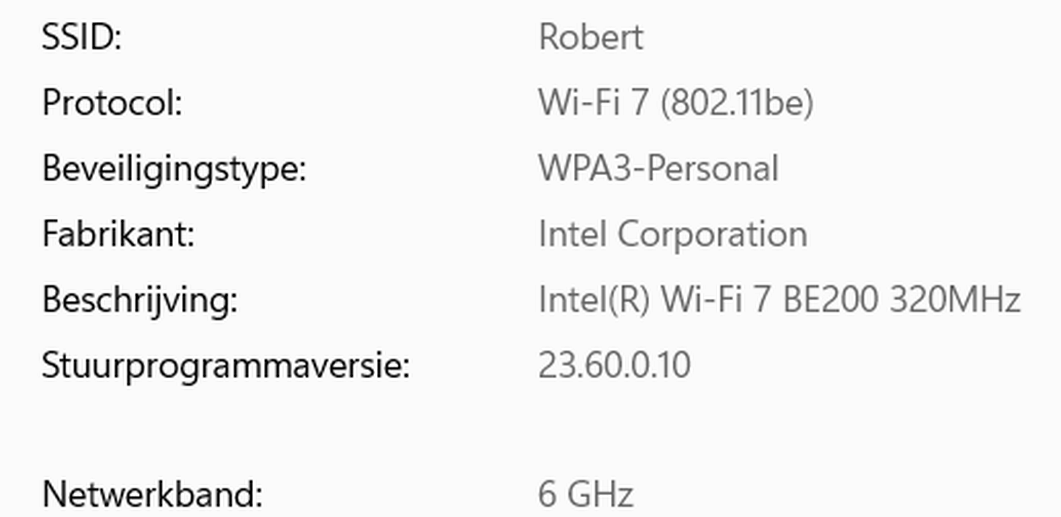
Task: Click the word Corporation in manufacturer value
Action: [712, 235]
